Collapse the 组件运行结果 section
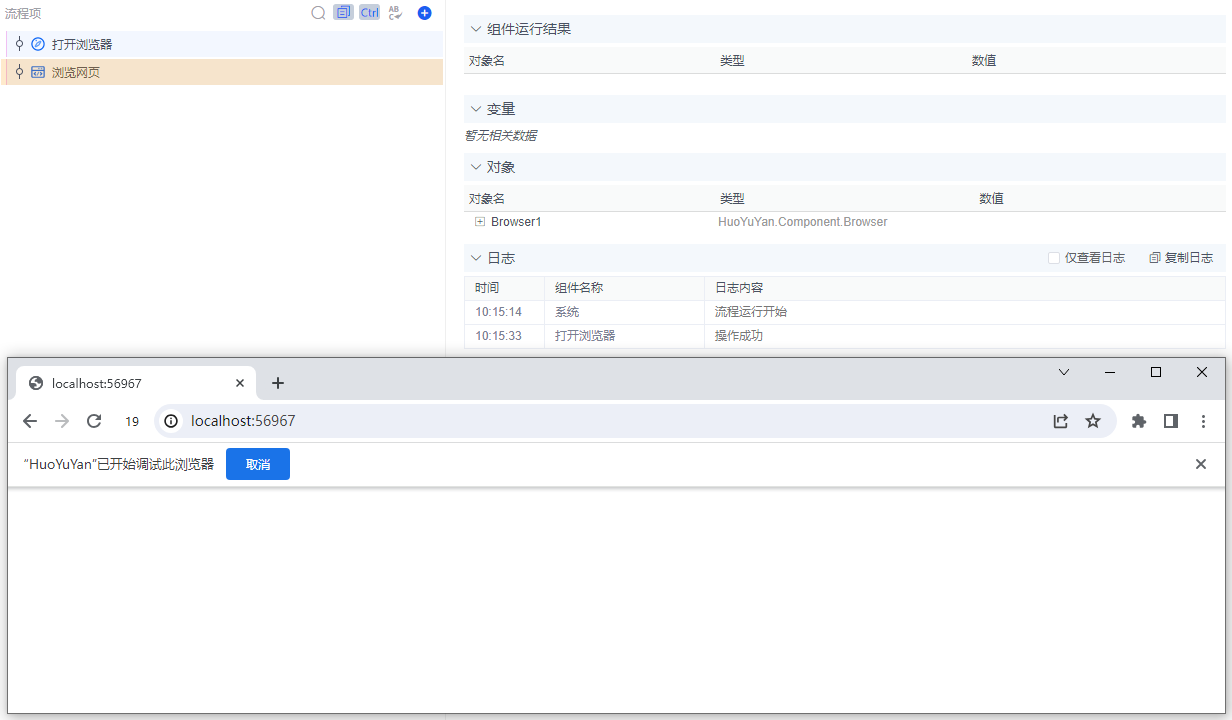This screenshot has height=720, width=1232. click(475, 29)
